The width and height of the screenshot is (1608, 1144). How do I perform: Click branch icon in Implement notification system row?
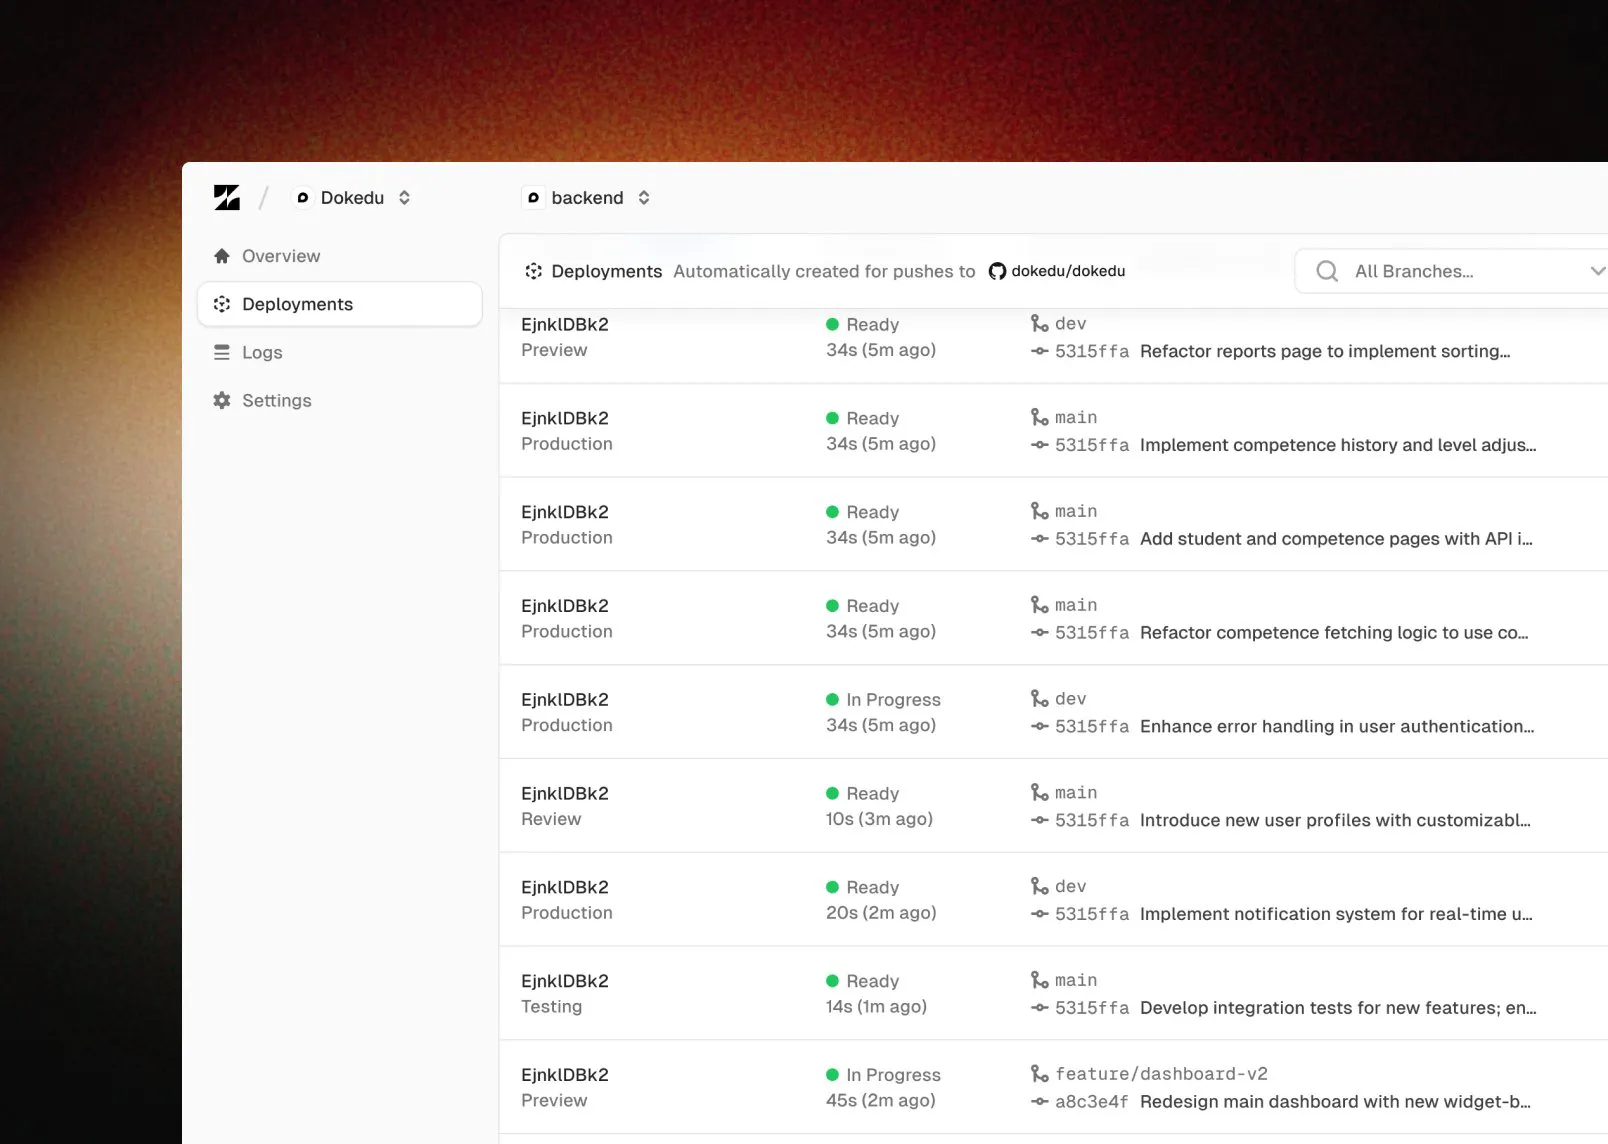(x=1040, y=886)
